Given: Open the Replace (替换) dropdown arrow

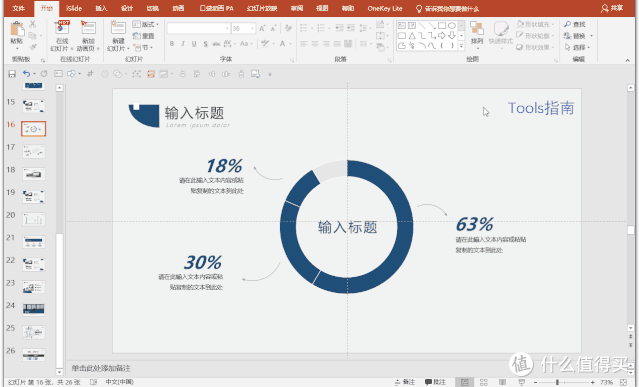Looking at the screenshot, I should pos(591,36).
